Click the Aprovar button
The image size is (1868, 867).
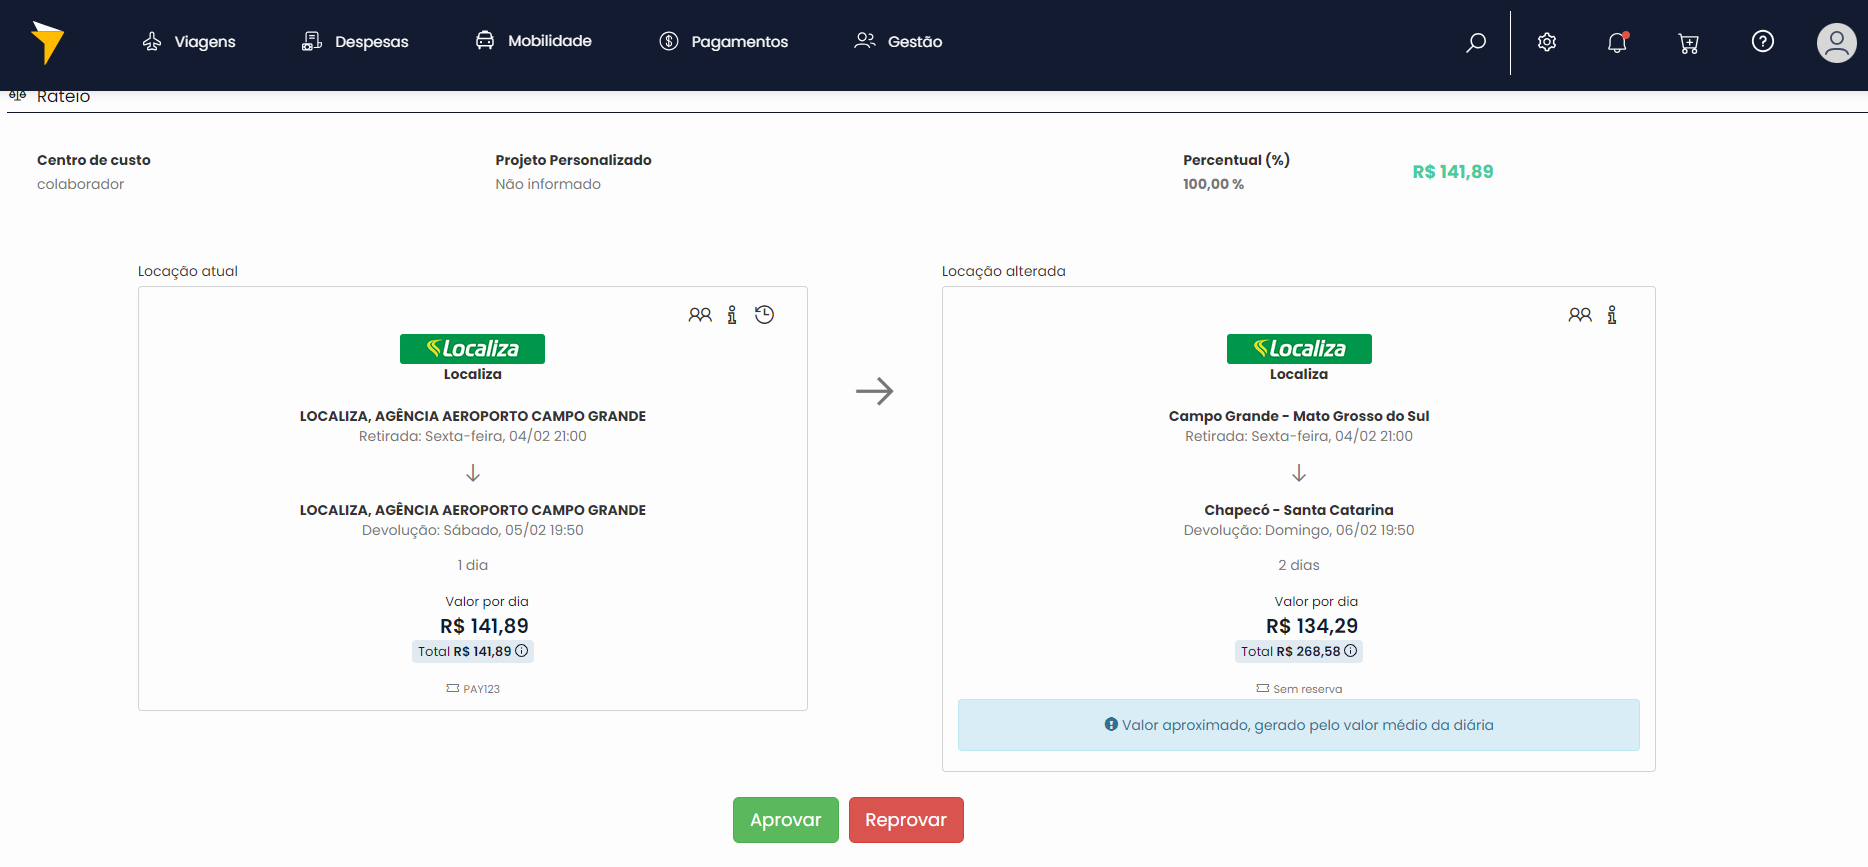tap(786, 820)
